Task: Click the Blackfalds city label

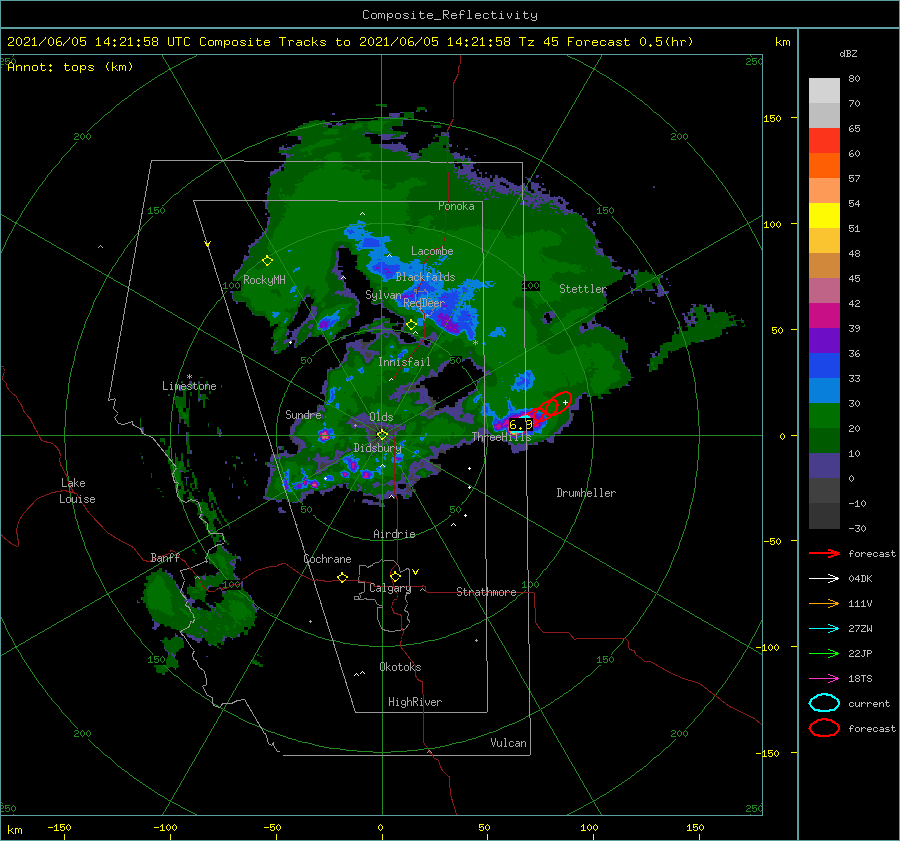Action: (425, 277)
